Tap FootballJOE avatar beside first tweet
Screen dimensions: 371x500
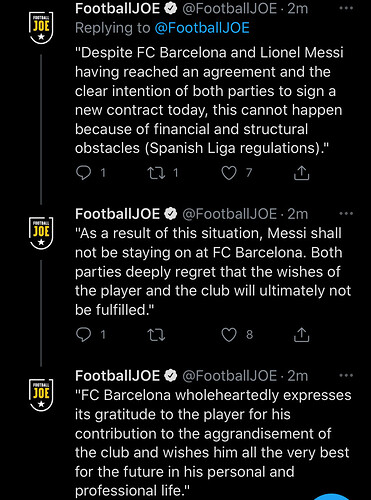[41, 27]
